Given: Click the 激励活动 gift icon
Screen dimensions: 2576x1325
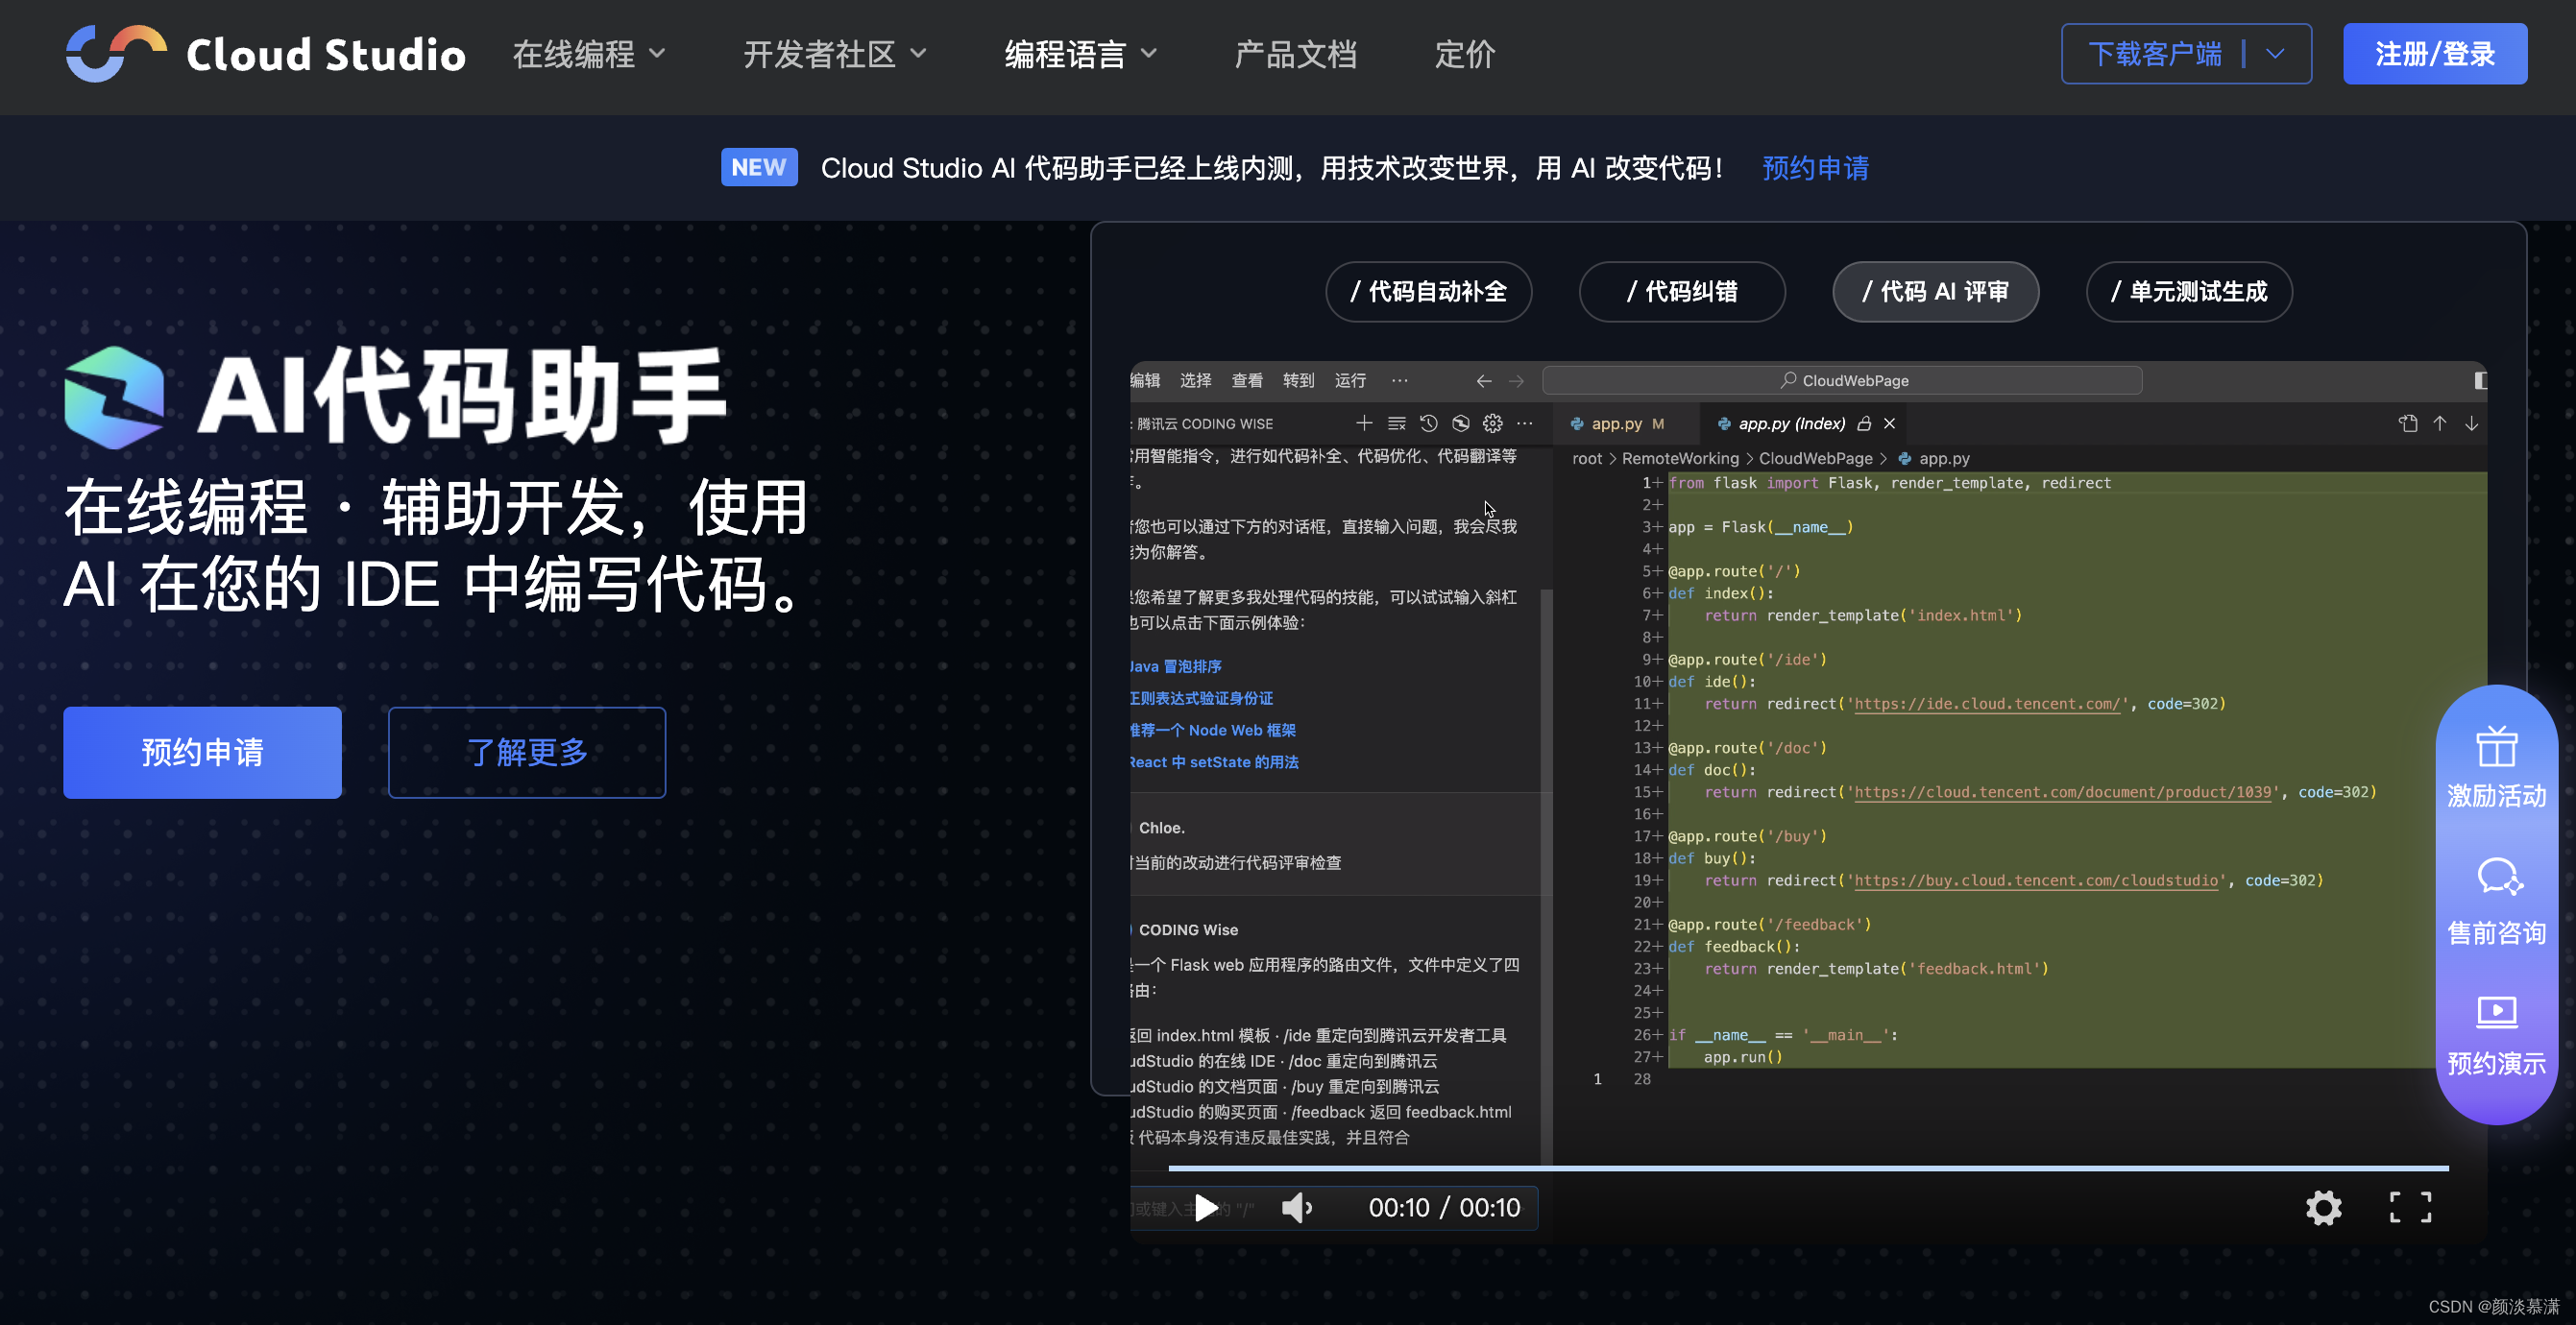Looking at the screenshot, I should pyautogui.click(x=2496, y=748).
